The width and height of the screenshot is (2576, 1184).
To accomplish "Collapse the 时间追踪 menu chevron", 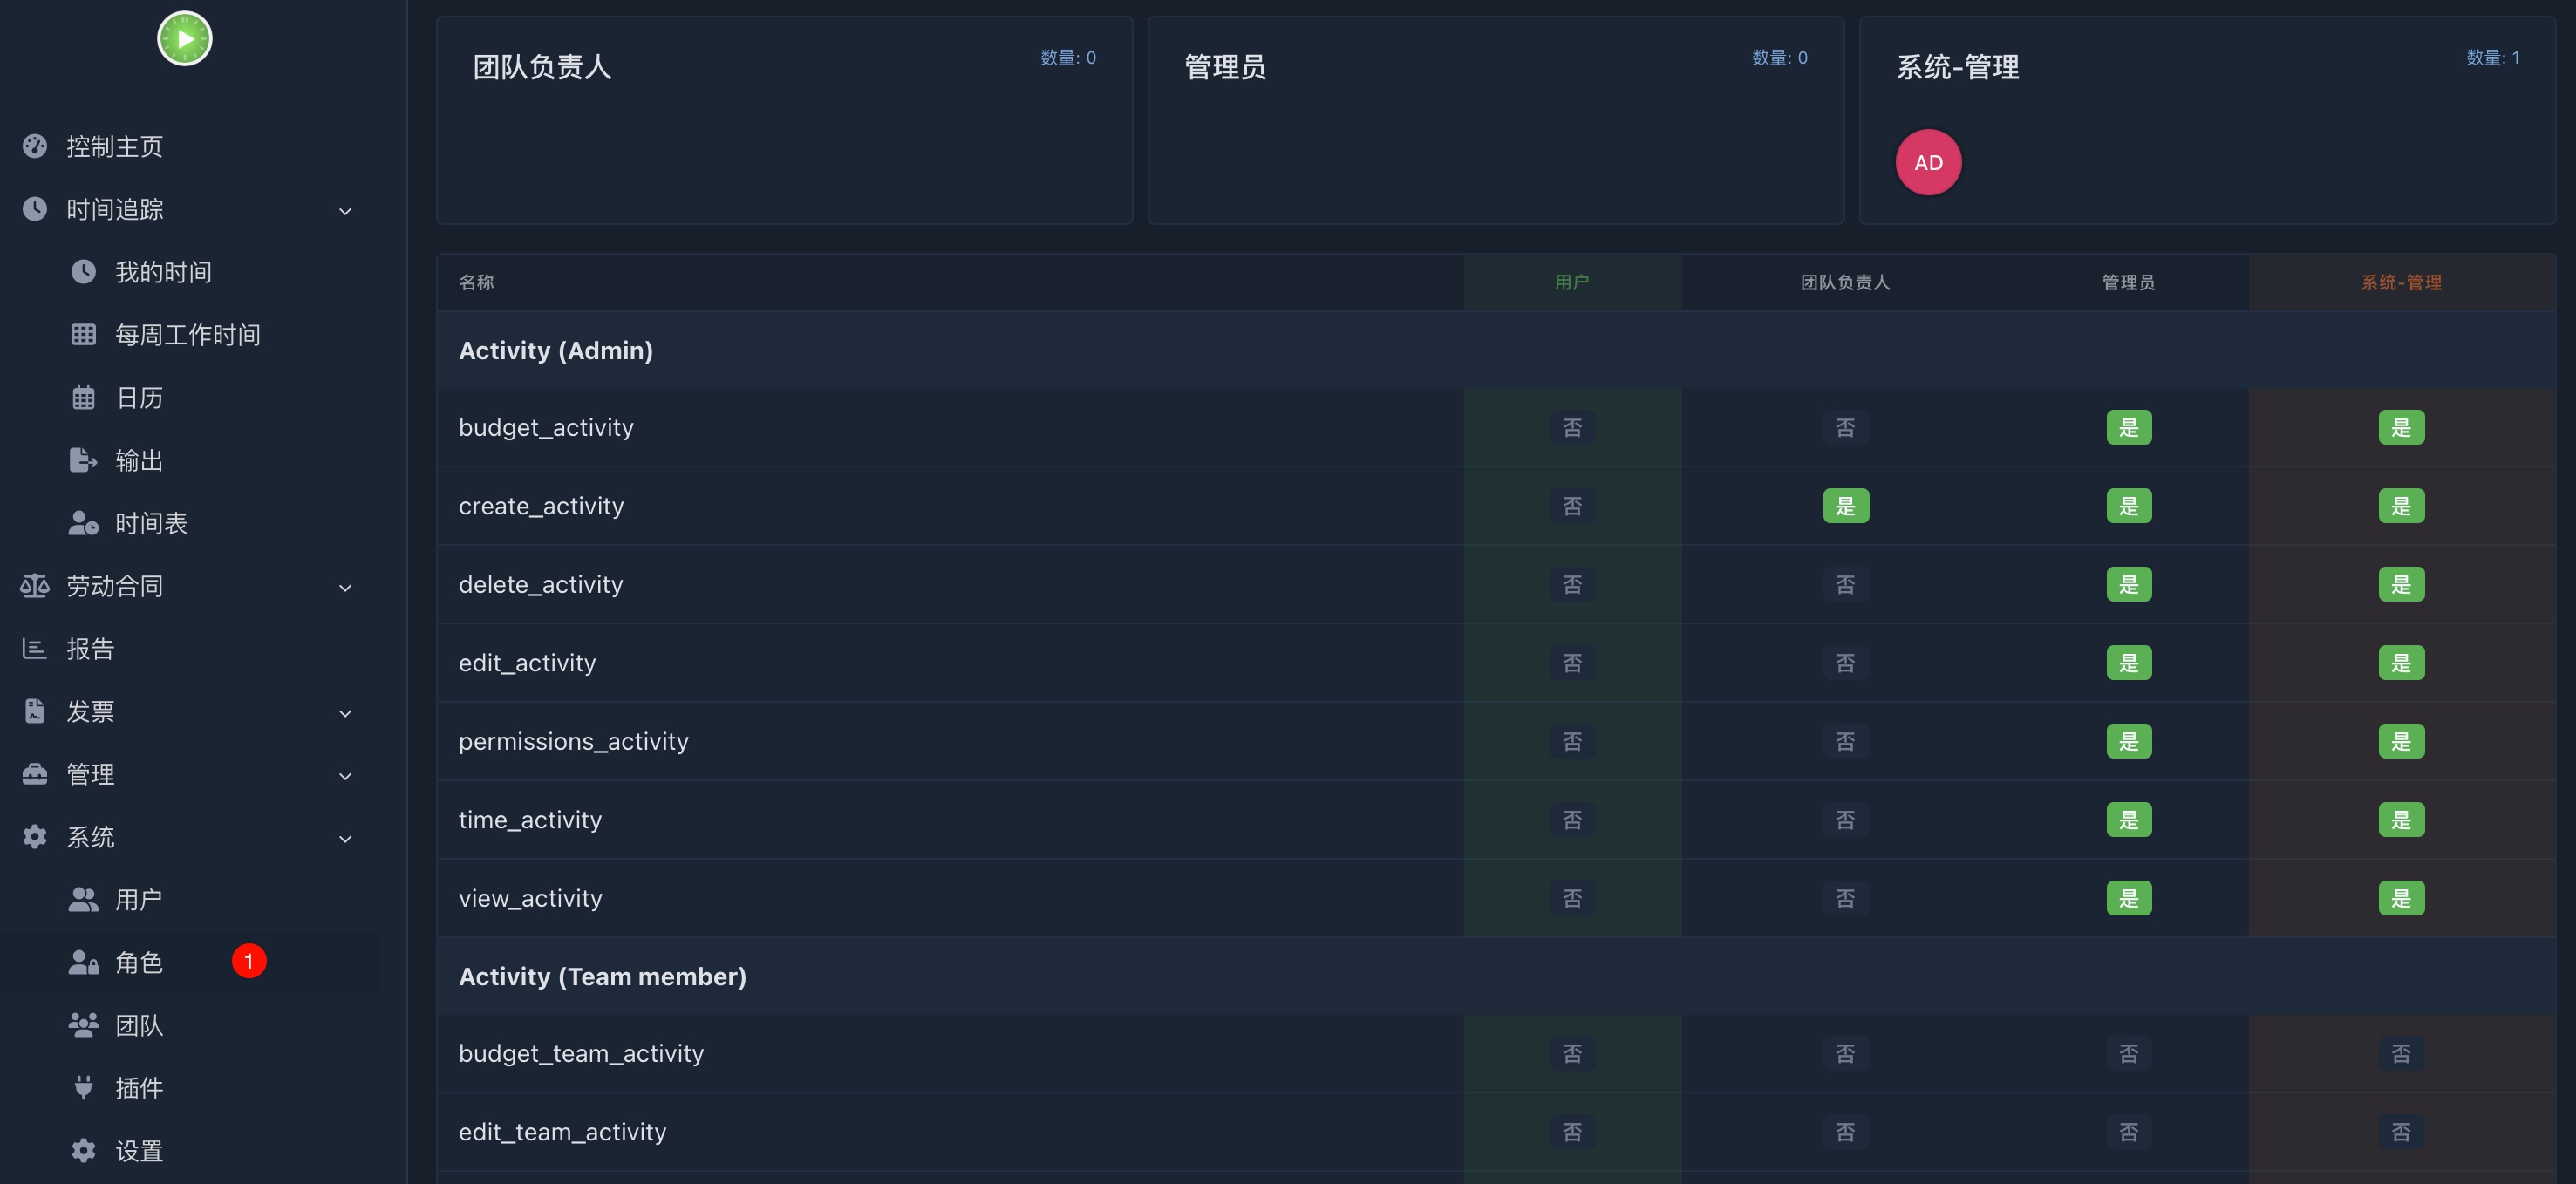I will tap(345, 211).
